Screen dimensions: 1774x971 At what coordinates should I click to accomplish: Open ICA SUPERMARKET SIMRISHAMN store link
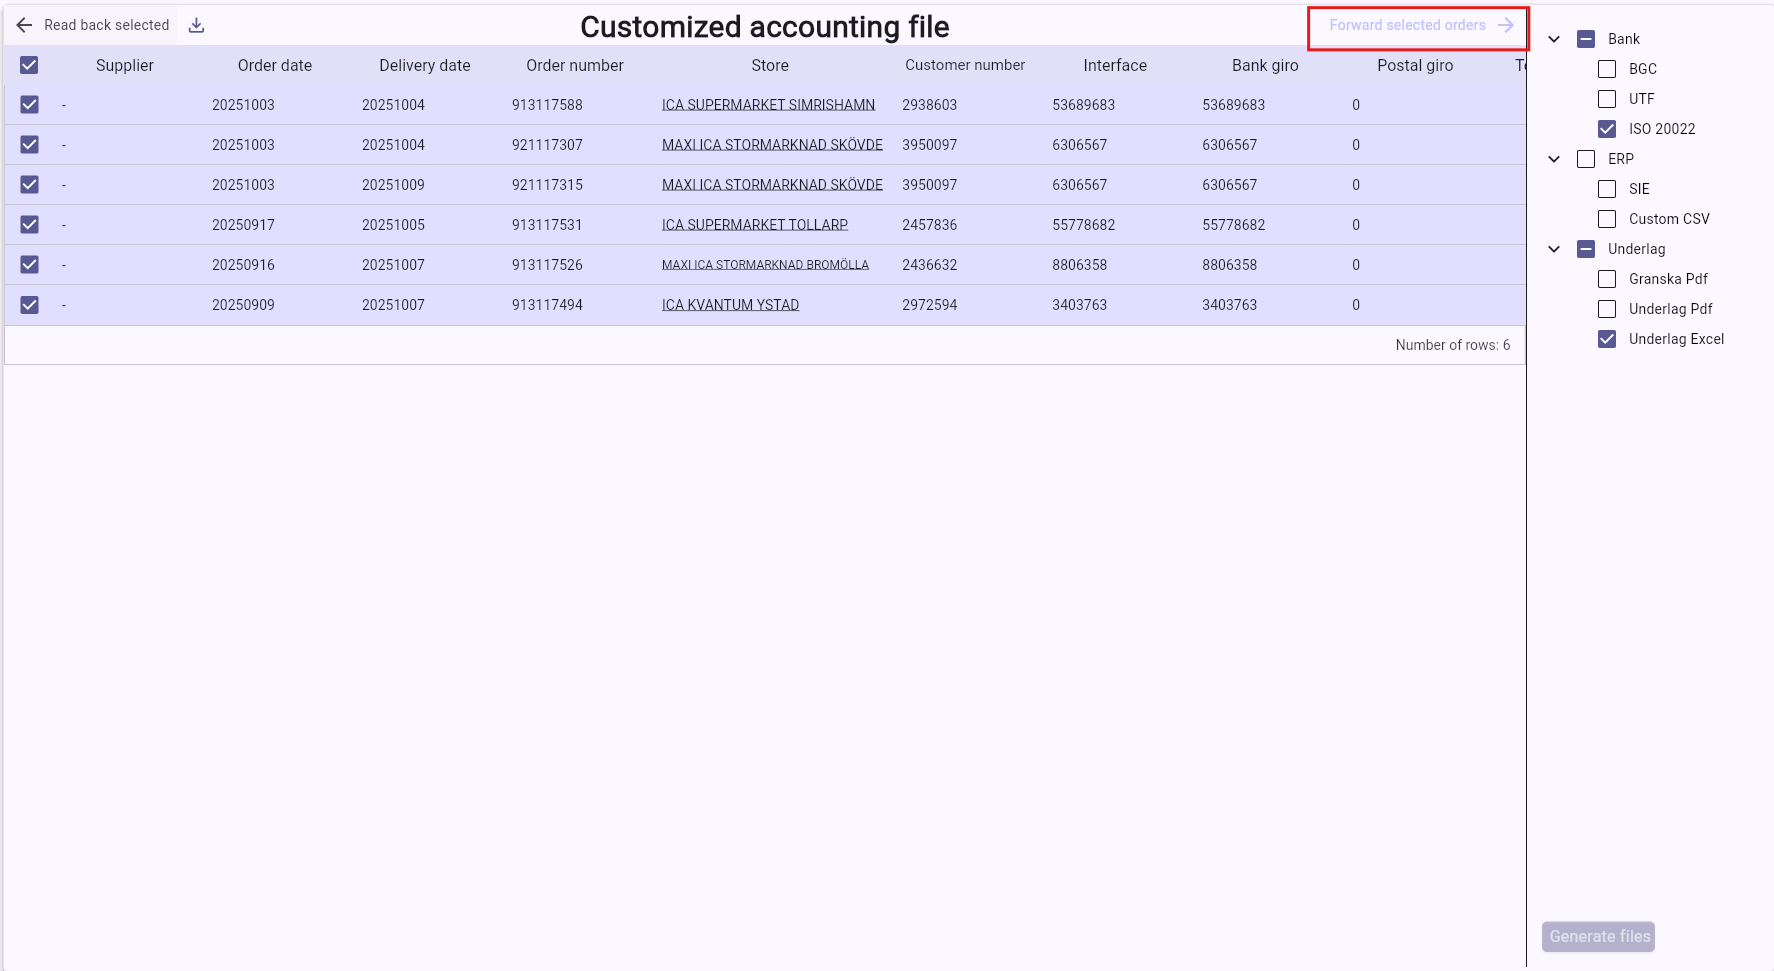pos(768,105)
